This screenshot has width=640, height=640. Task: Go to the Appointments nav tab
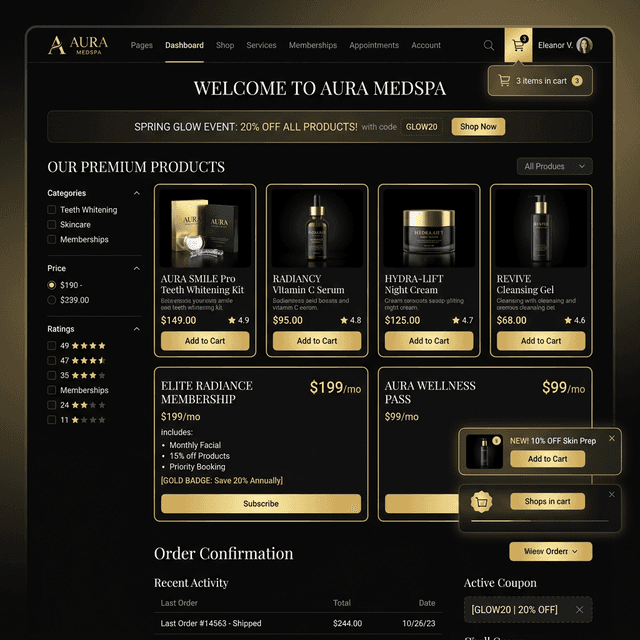374,45
